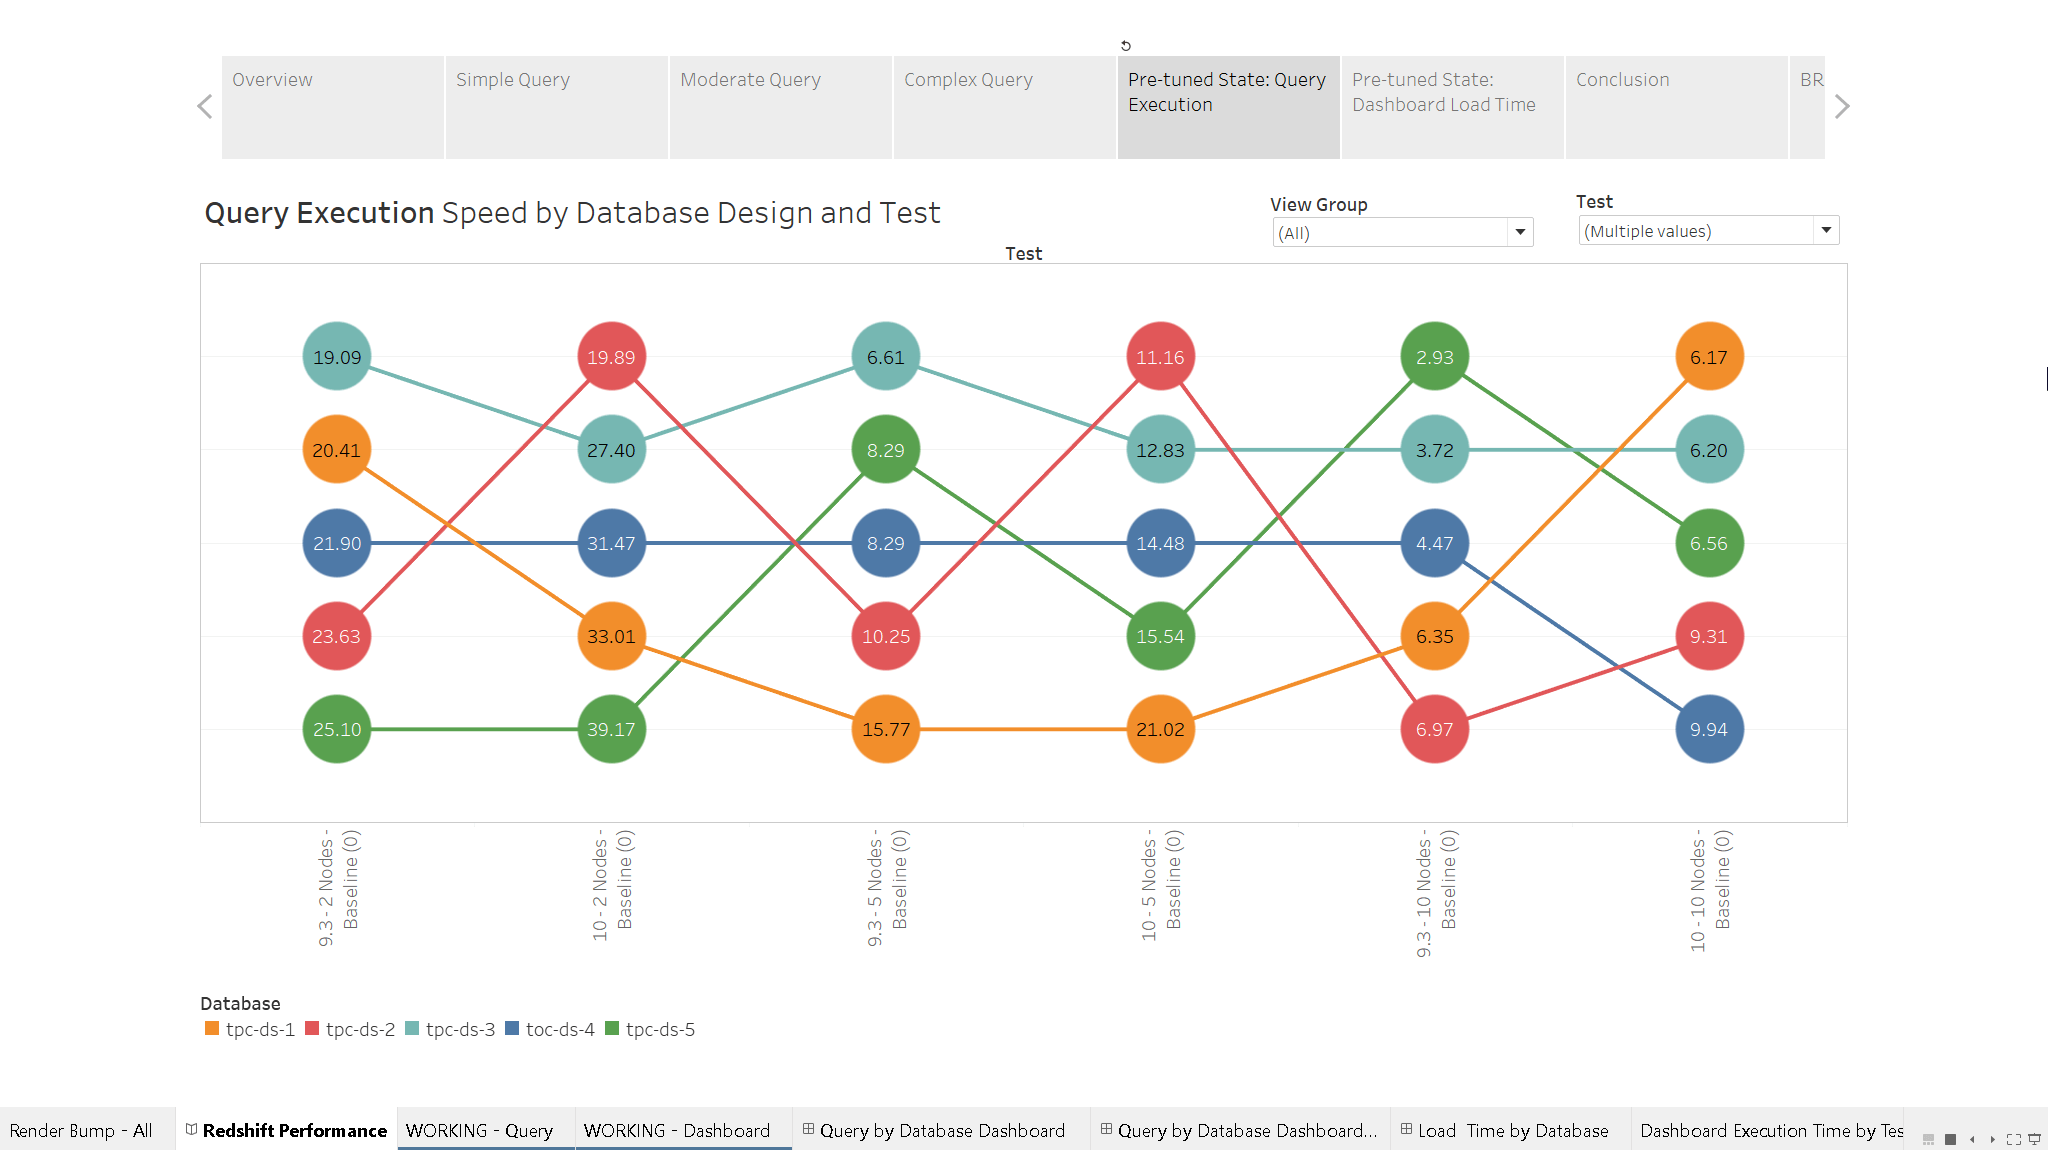Click the story revert arrow icon

[1126, 46]
